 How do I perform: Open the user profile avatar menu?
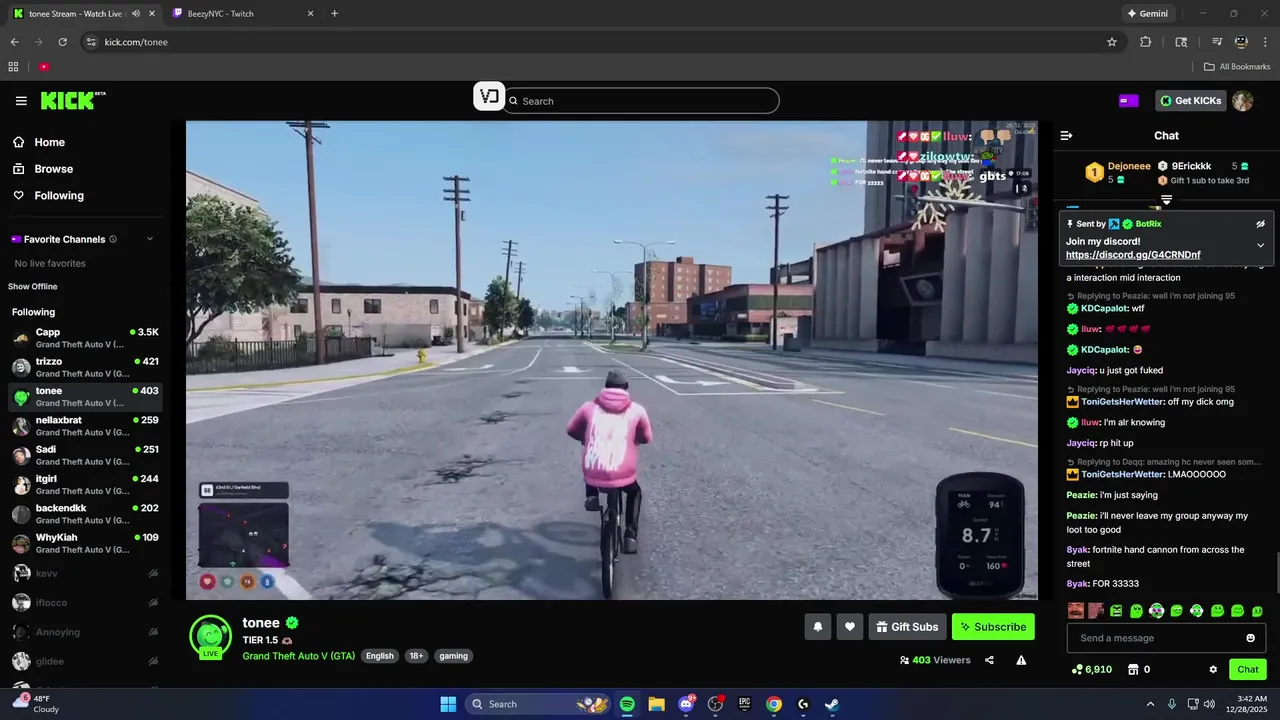1242,101
